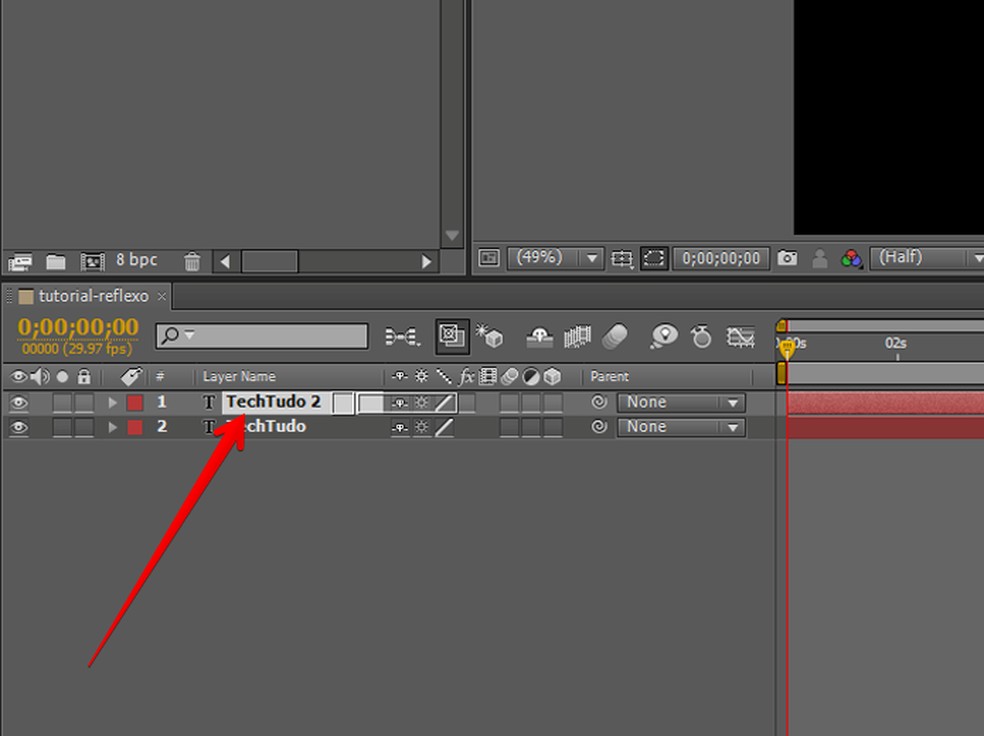Screen dimensions: 984x736
Task: Click the Effect fx column header
Action: point(466,376)
